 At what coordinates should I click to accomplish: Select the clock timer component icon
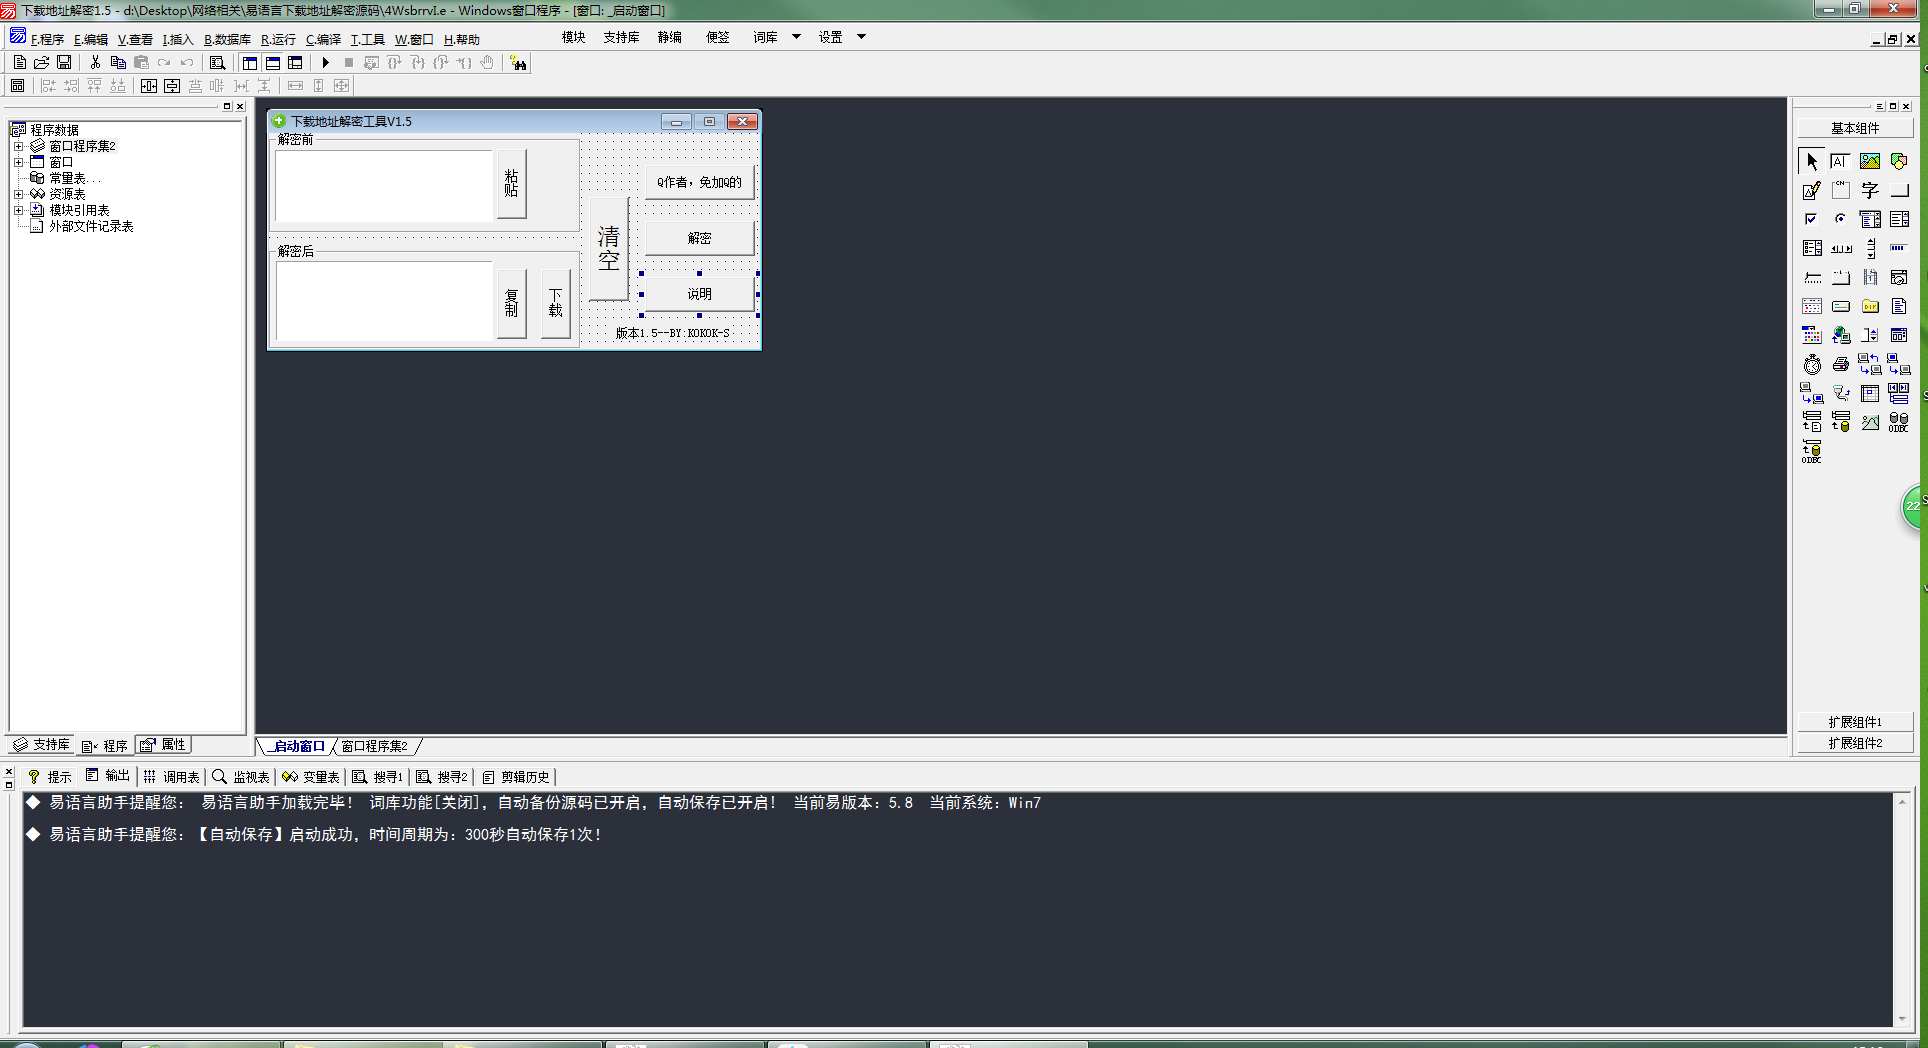tap(1812, 364)
